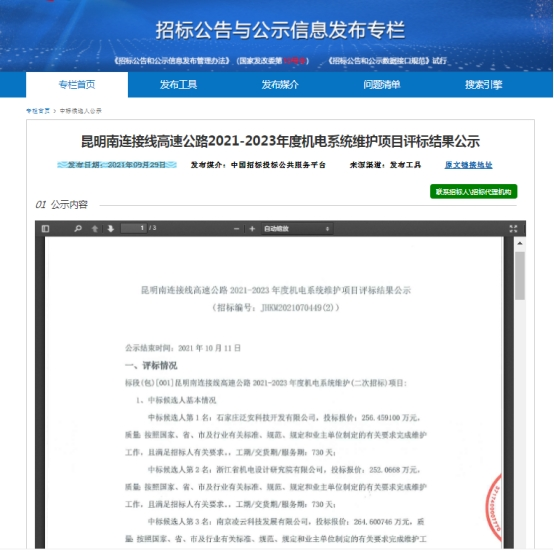Click the 原文链接地址 link

pyautogui.click(x=468, y=165)
